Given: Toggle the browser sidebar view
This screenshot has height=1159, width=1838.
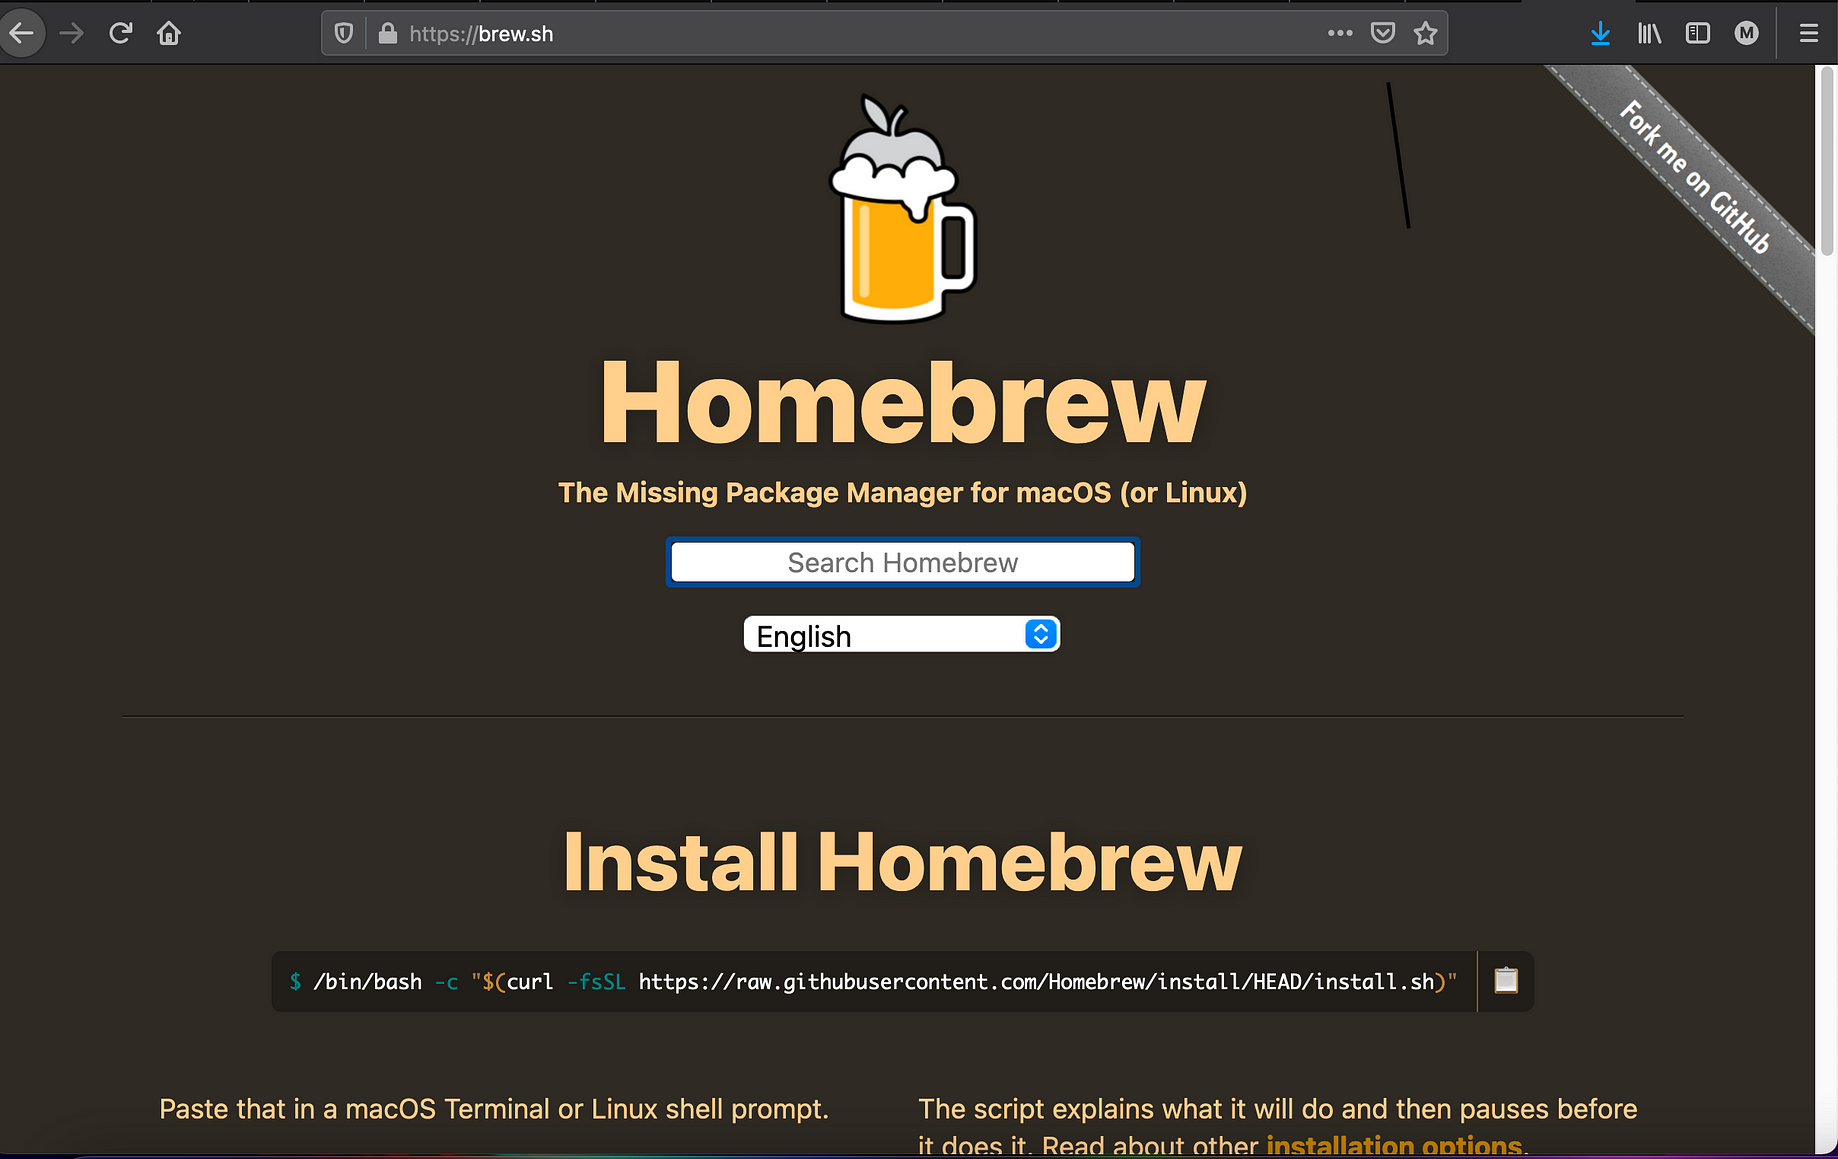Looking at the screenshot, I should point(1698,33).
